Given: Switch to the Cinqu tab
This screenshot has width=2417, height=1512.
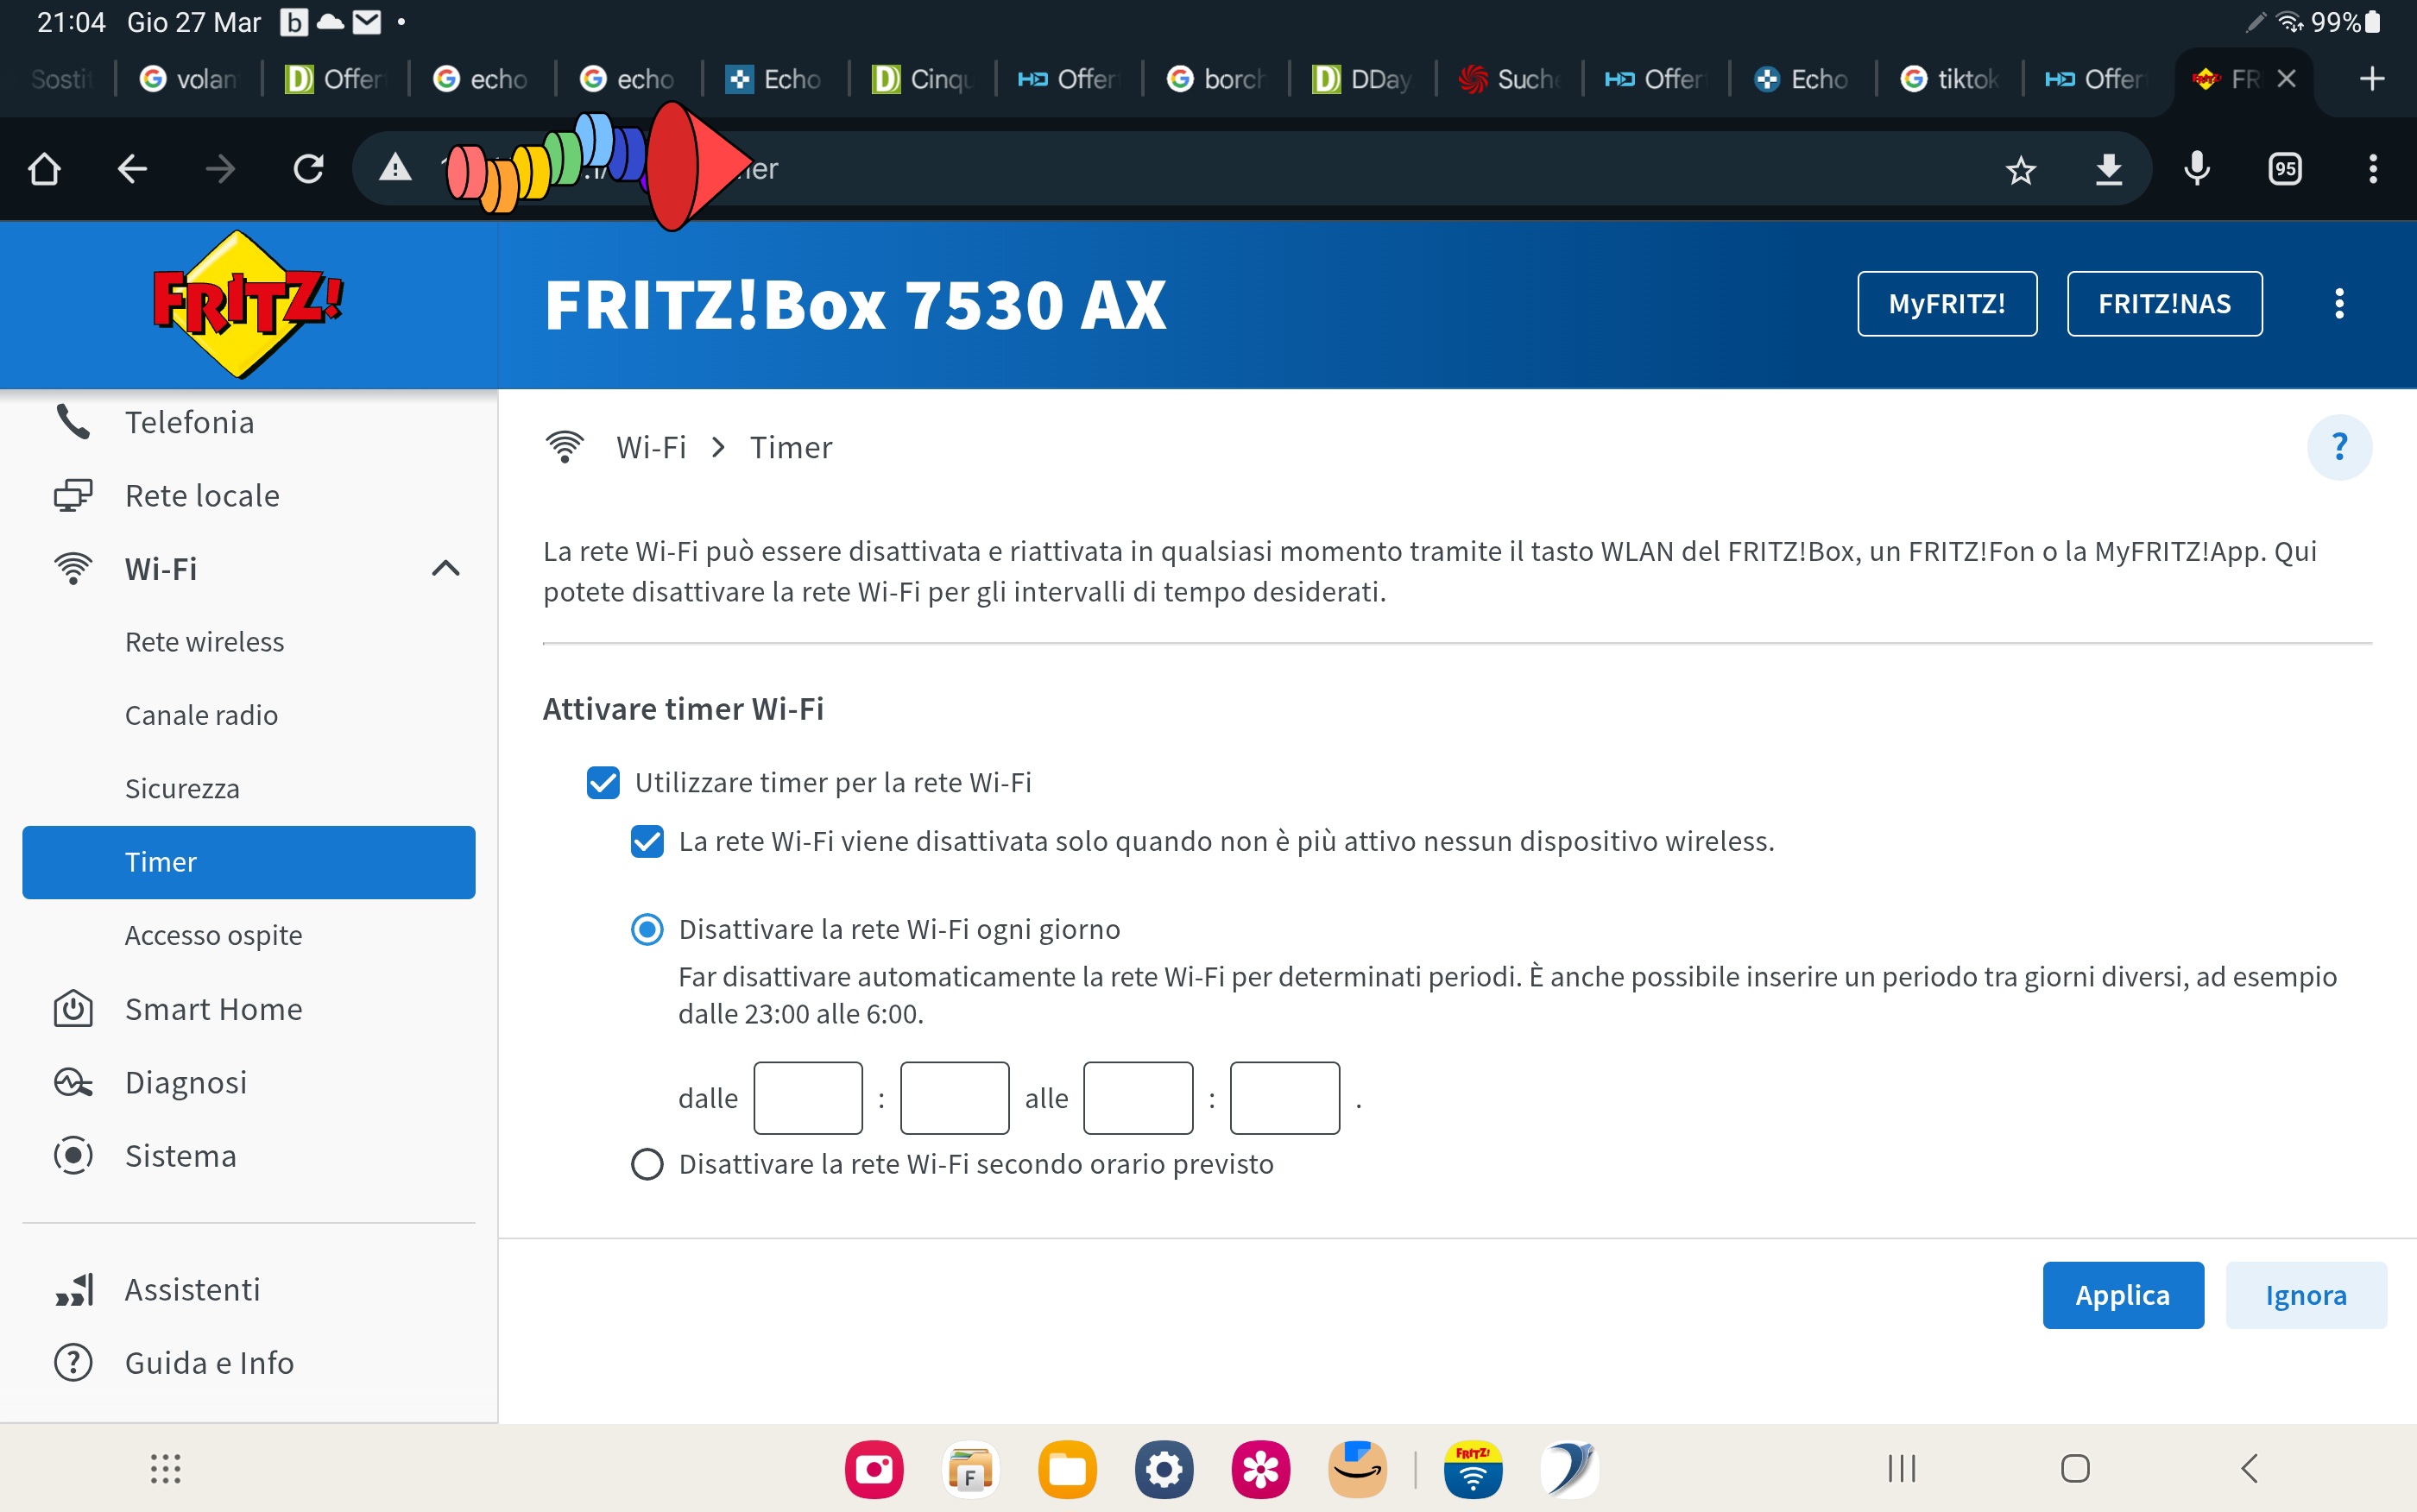Looking at the screenshot, I should [x=922, y=78].
